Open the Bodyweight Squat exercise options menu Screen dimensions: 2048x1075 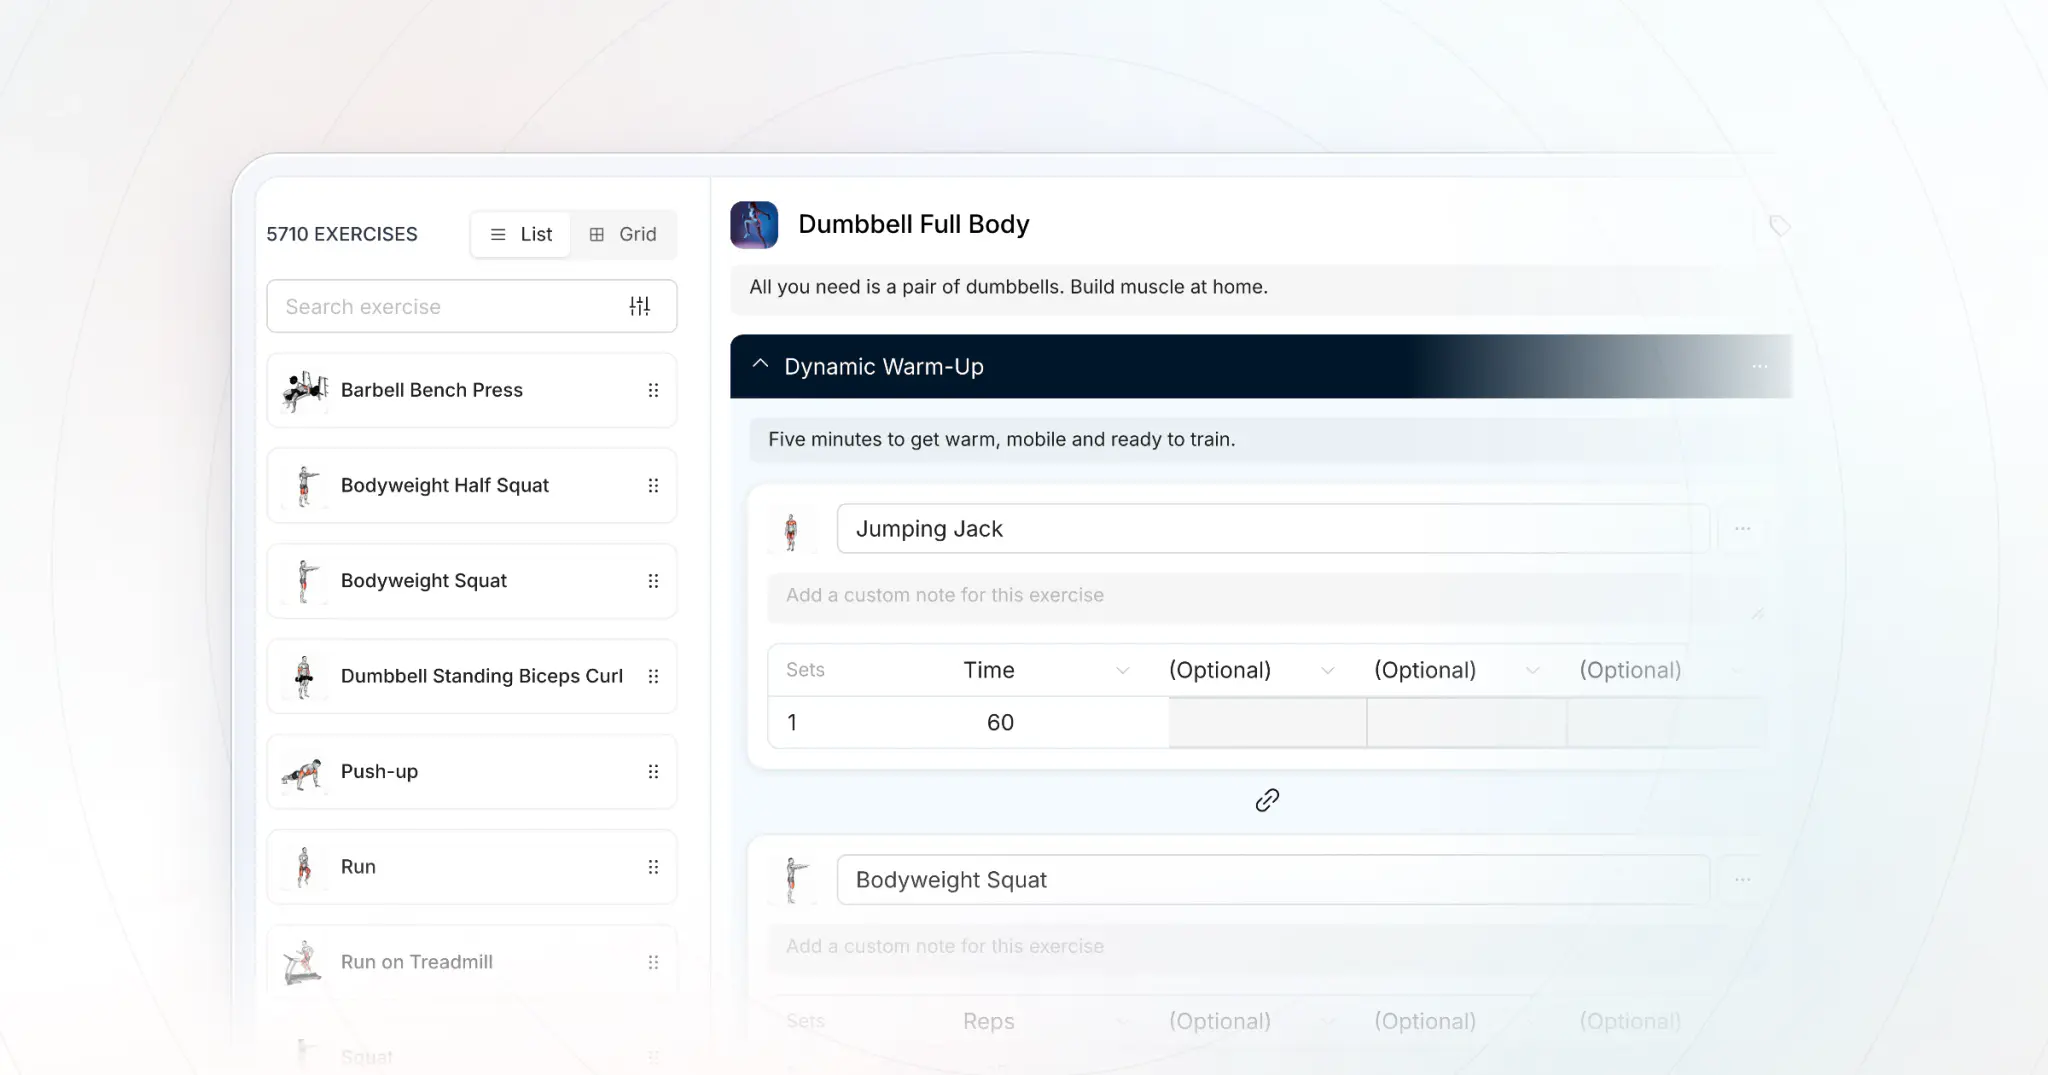click(1743, 879)
